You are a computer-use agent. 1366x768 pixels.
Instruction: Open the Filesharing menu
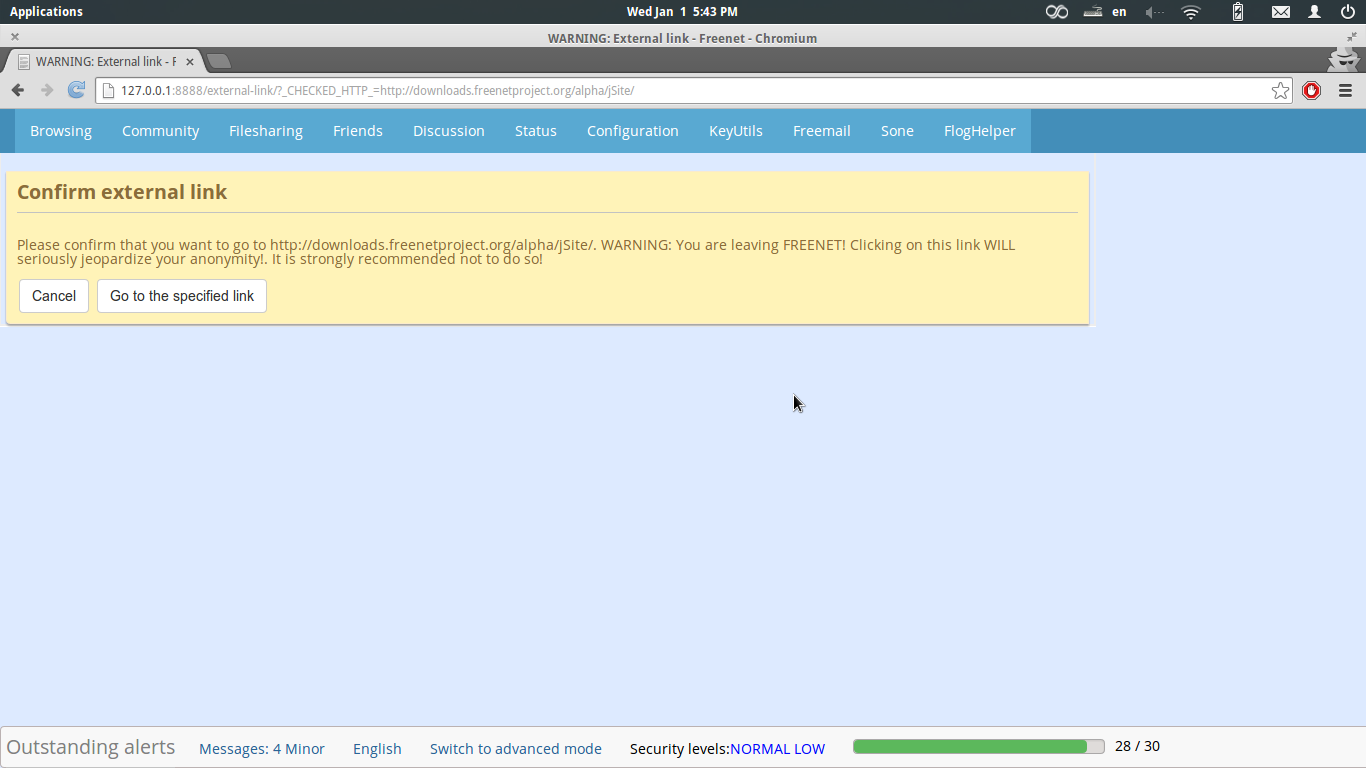pyautogui.click(x=266, y=131)
